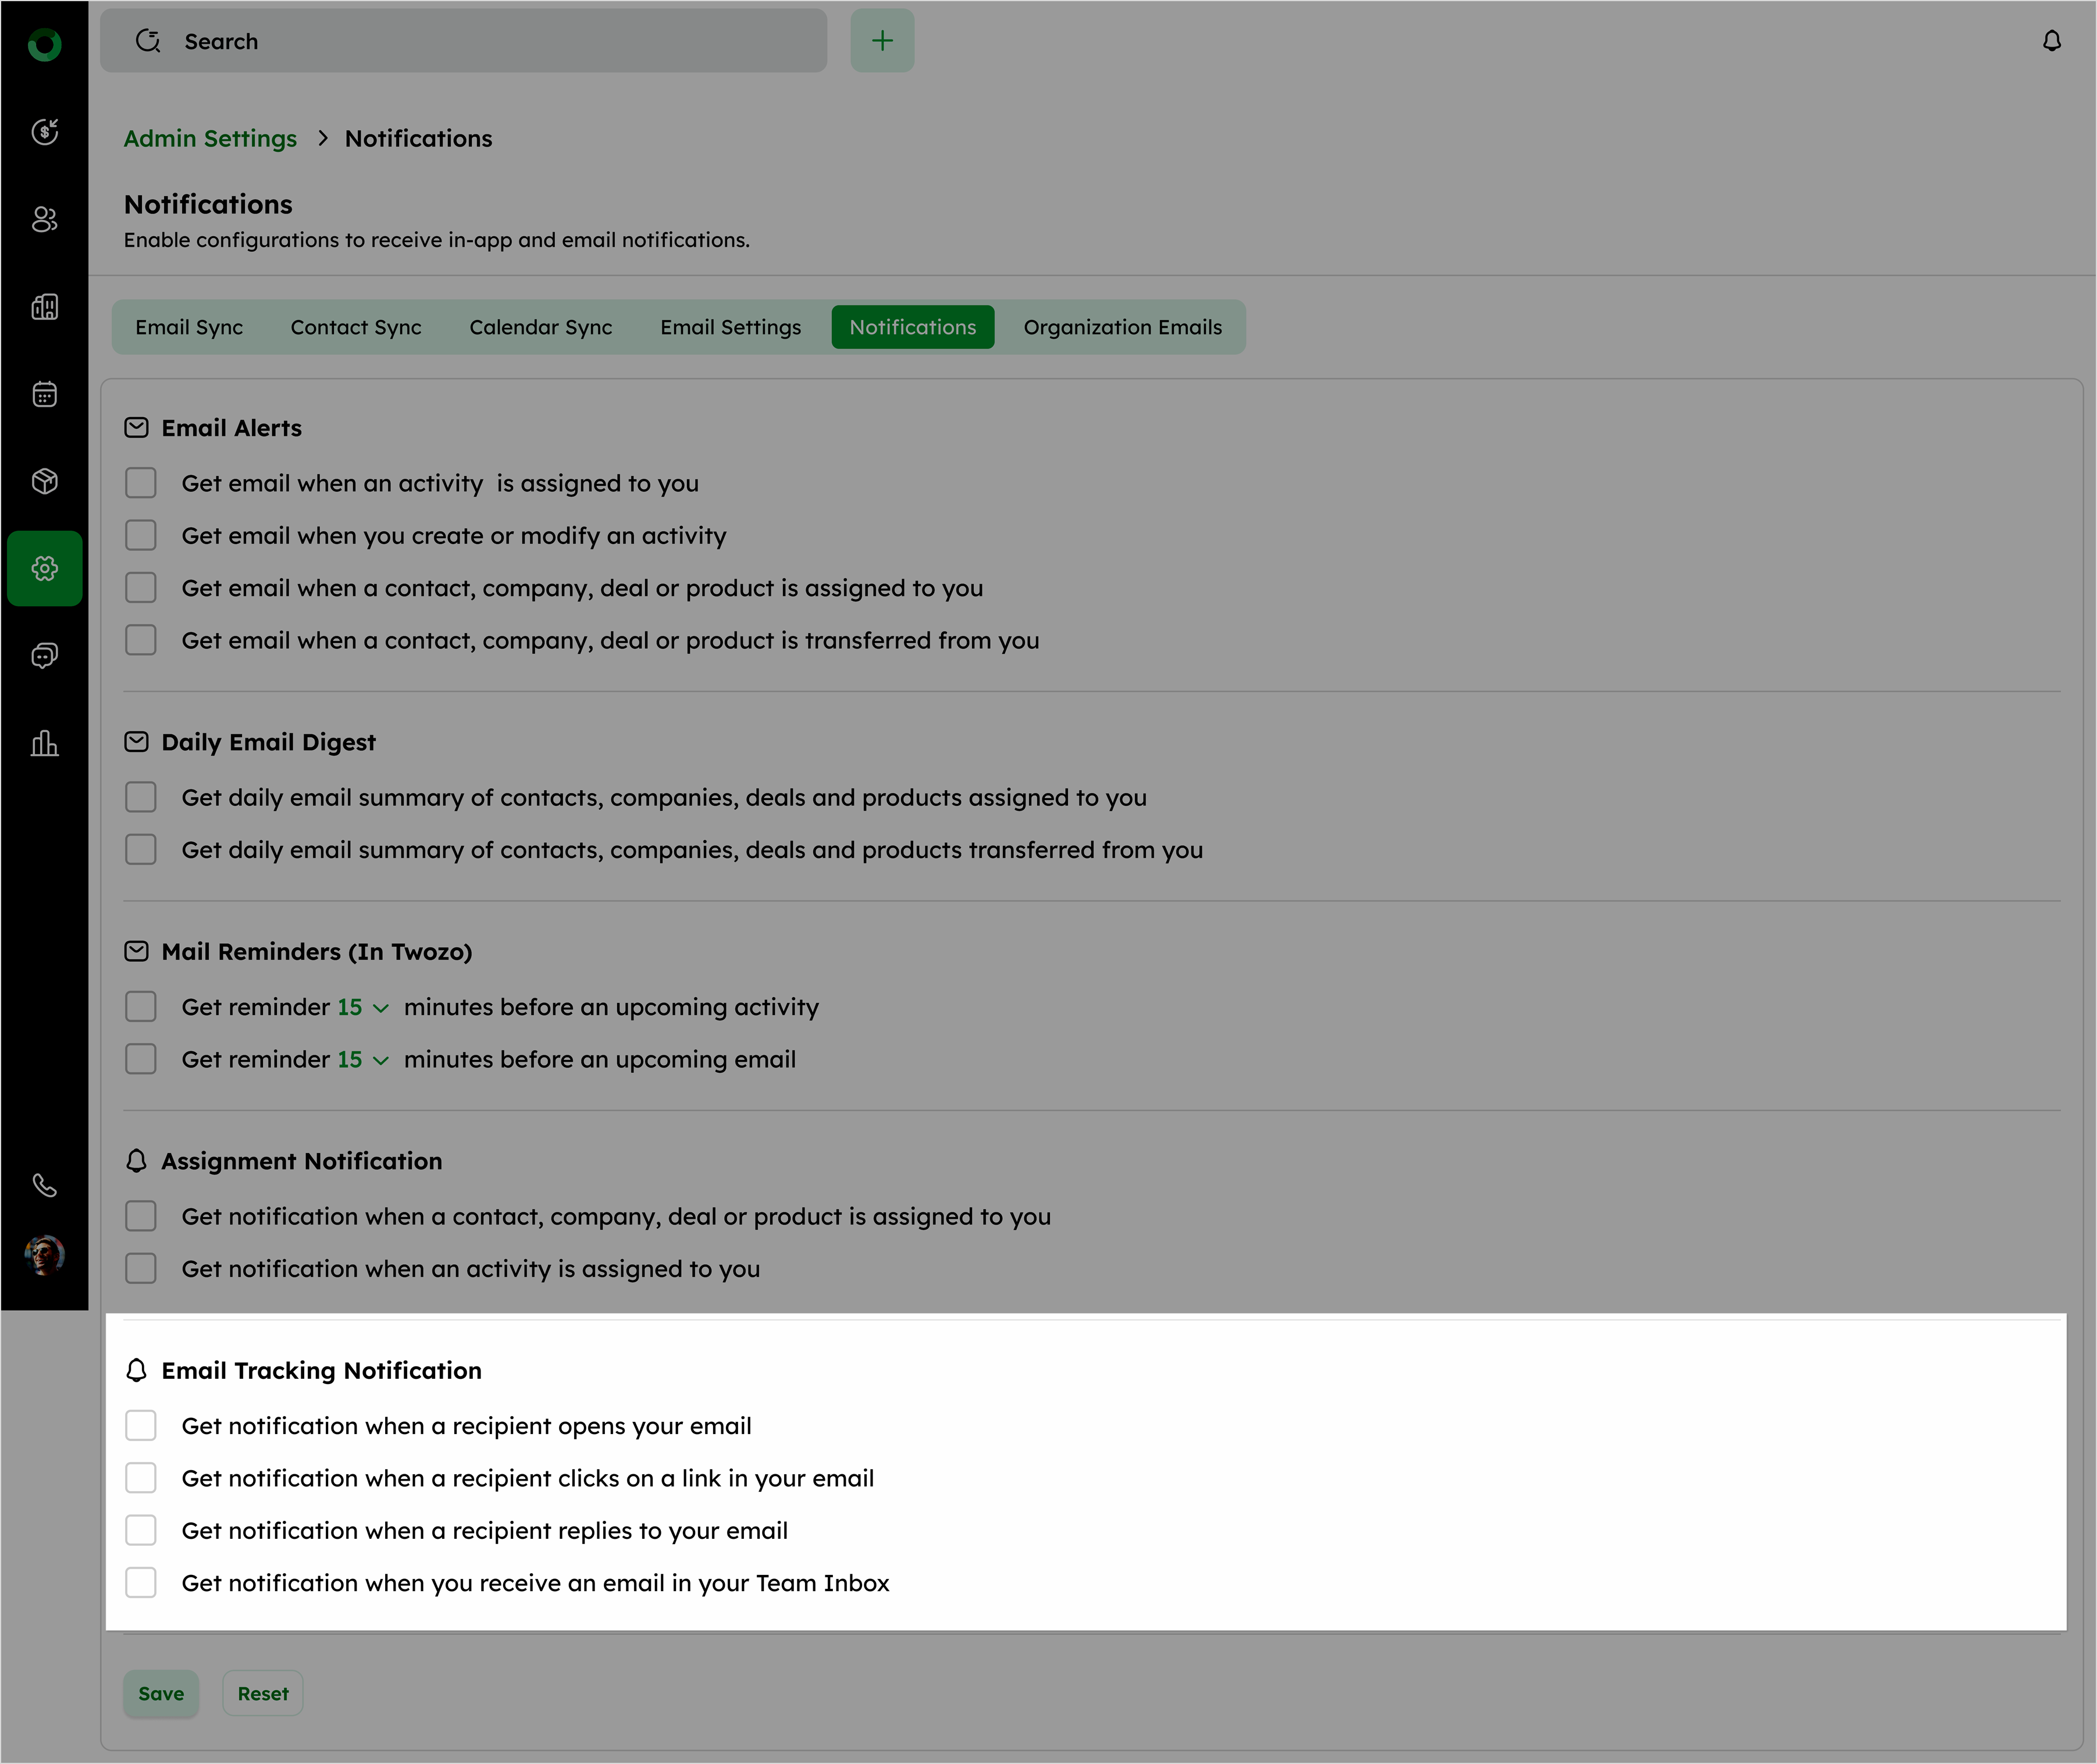Switch to the Organization Emails tab
Screen dimensions: 2097x1764
coord(1122,327)
